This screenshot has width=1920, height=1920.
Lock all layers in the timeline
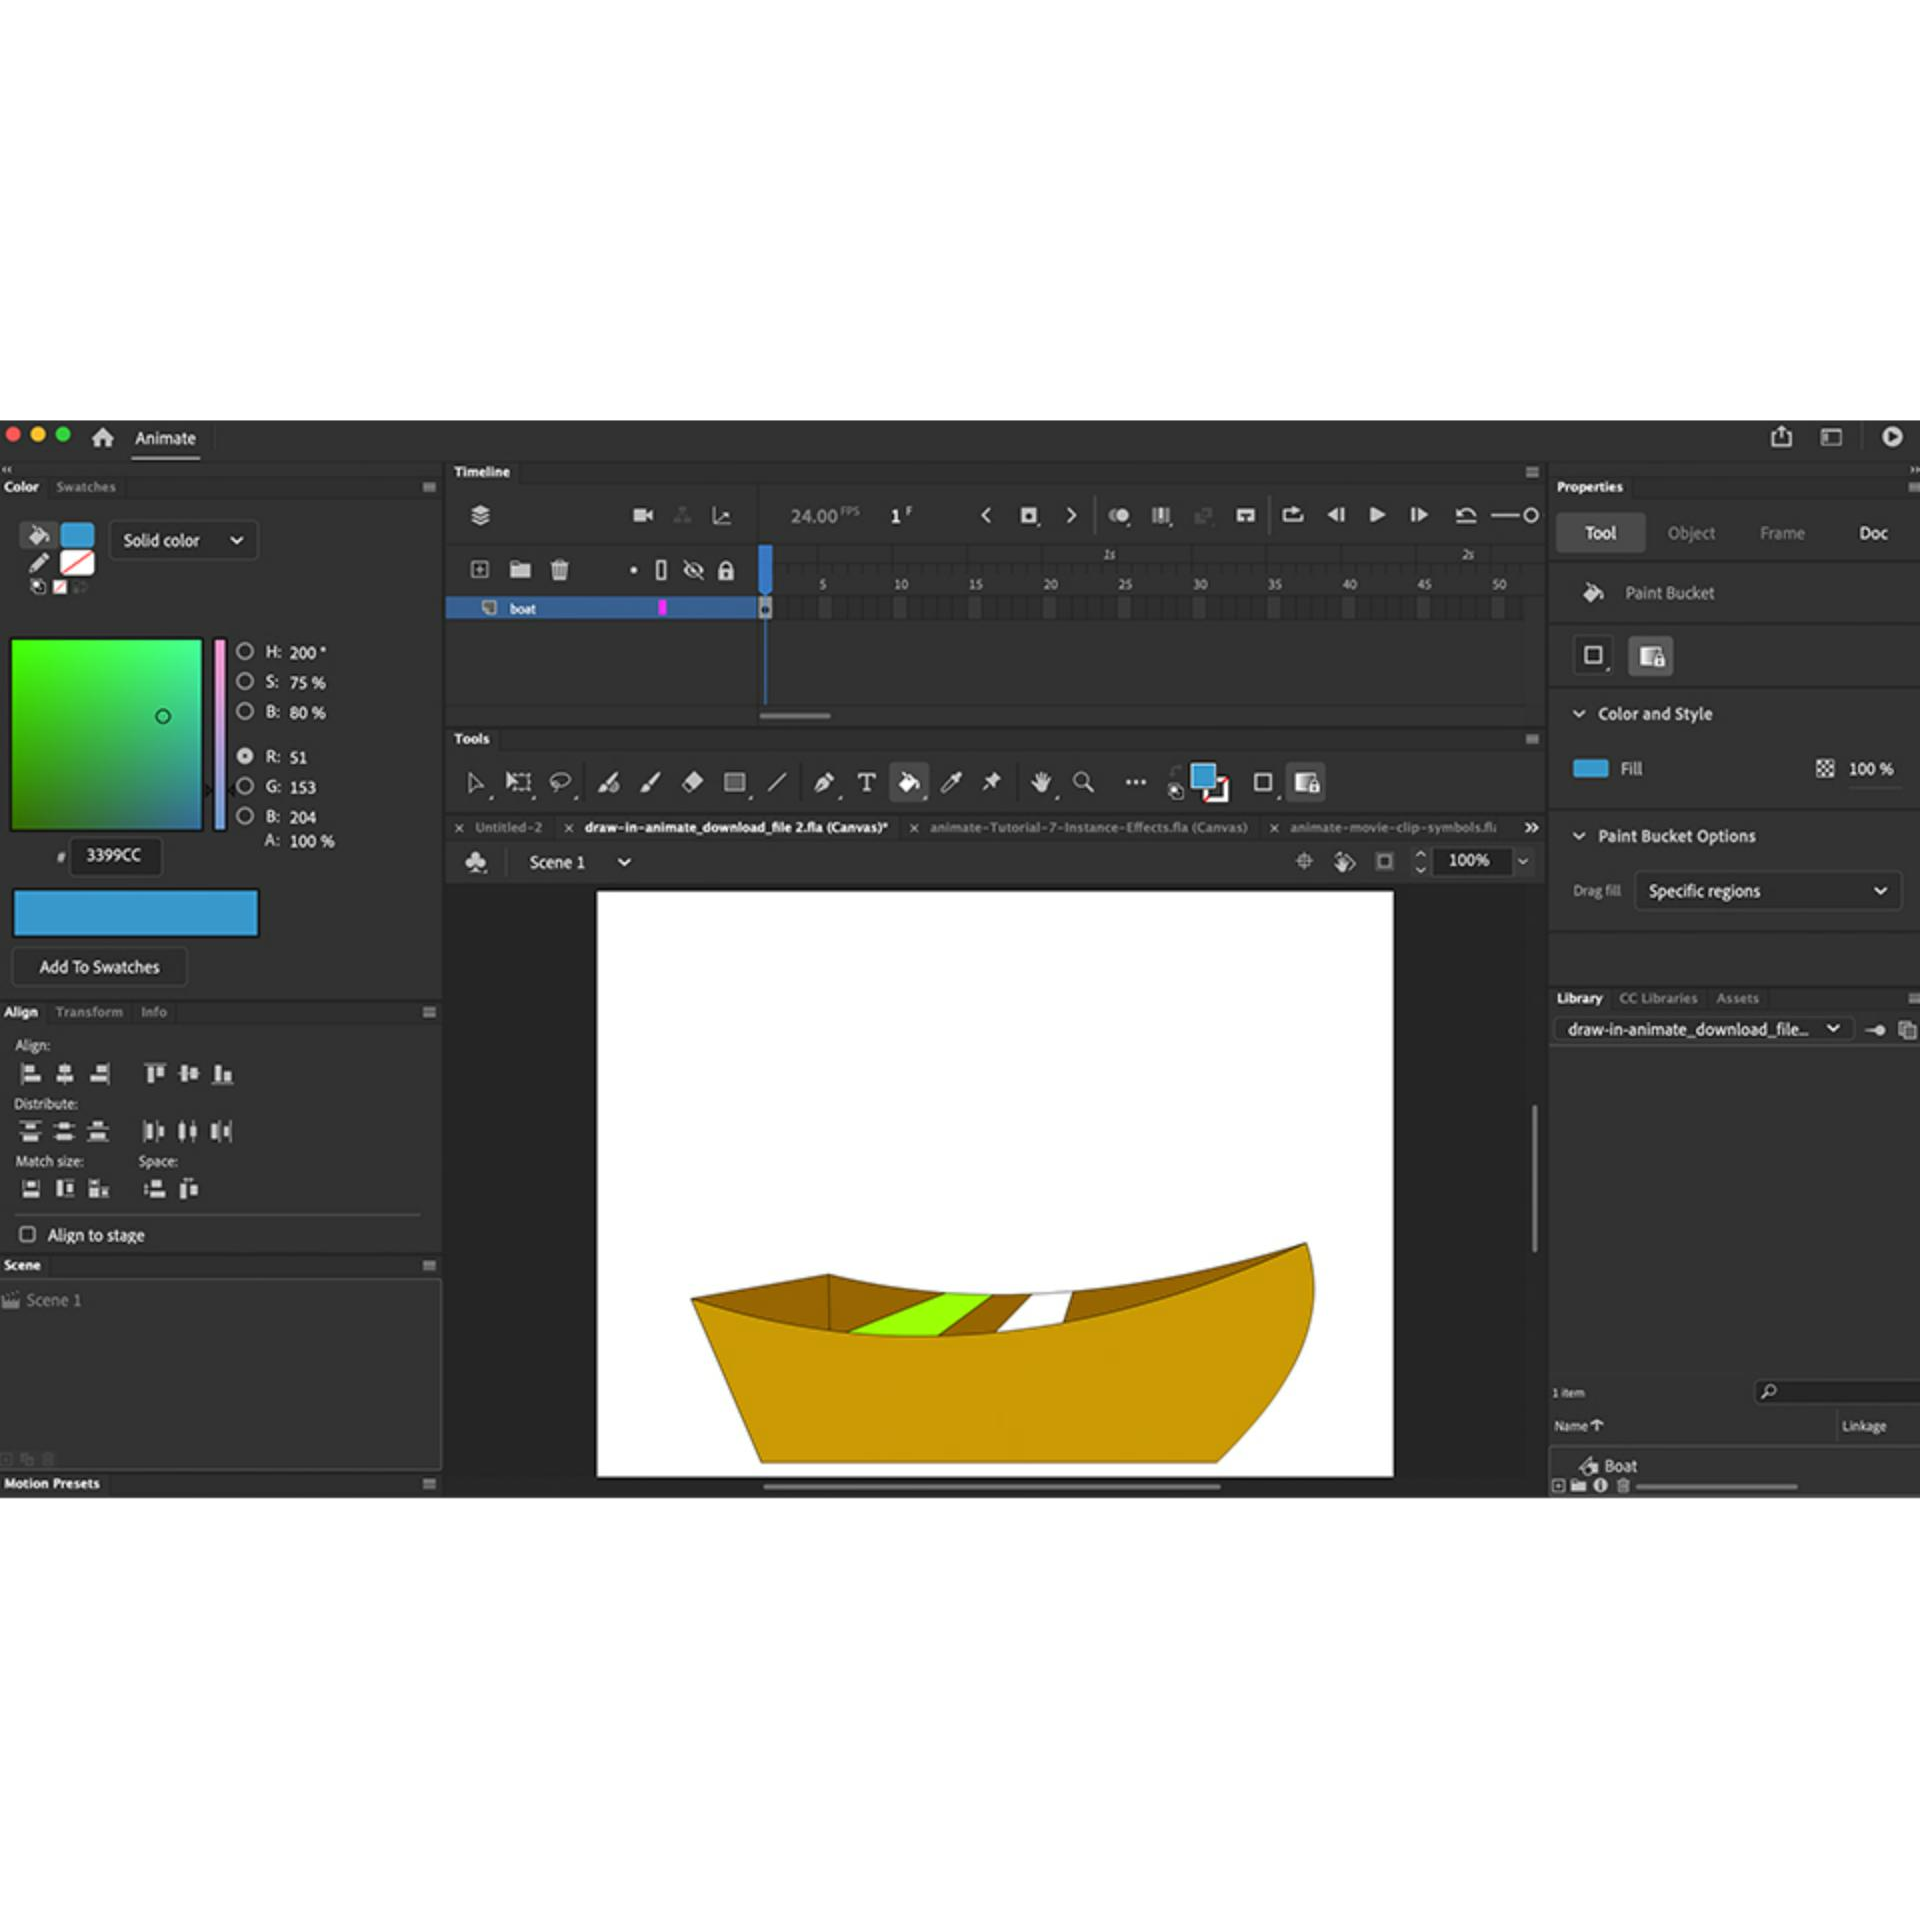click(727, 569)
